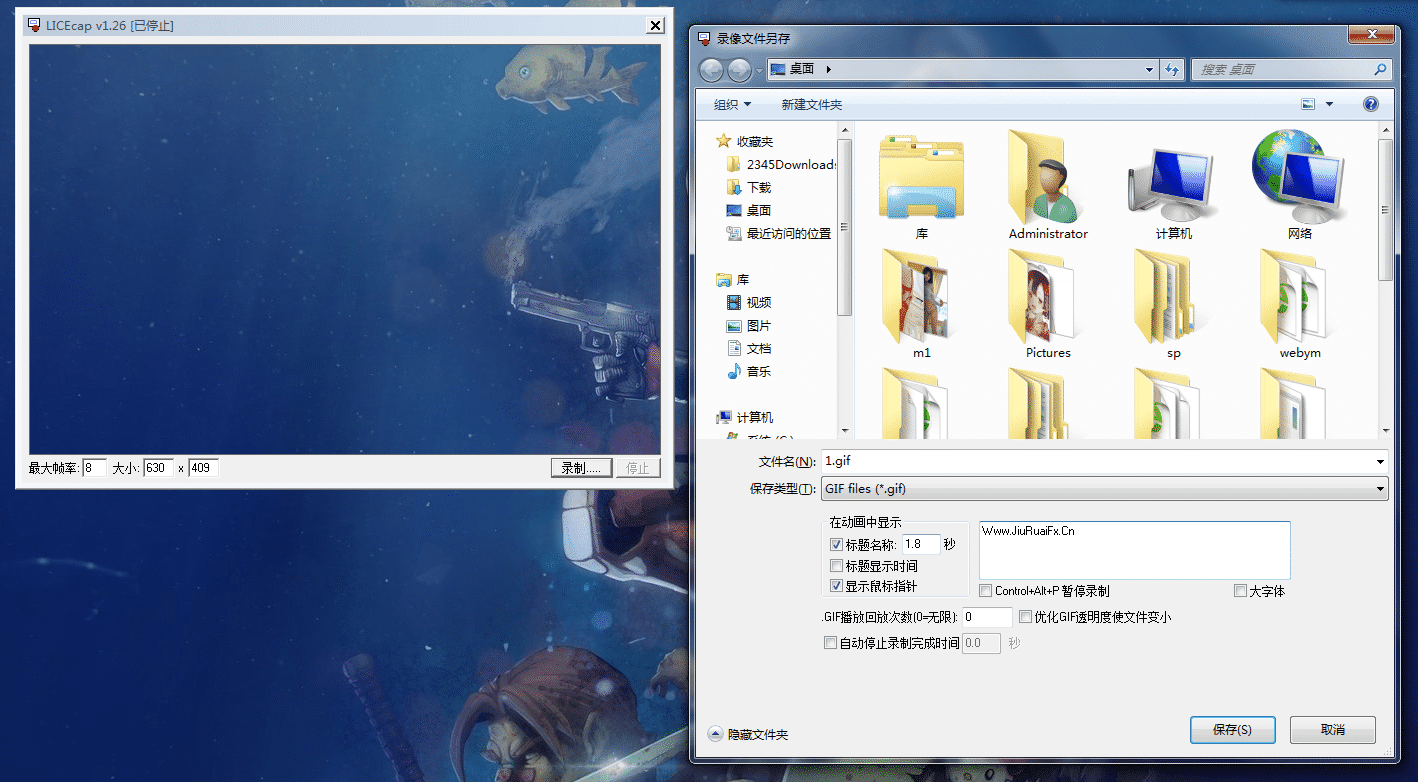
Task: Toggle the 标题名称 checkbox
Action: (836, 545)
